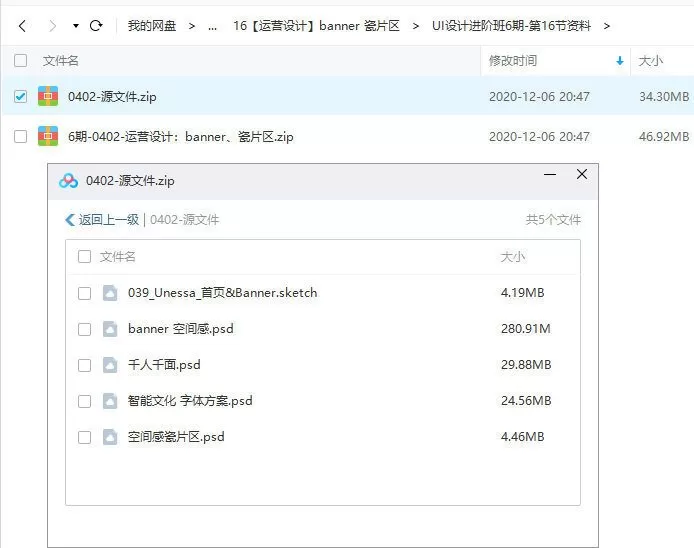The height and width of the screenshot is (548, 694).
Task: Uncheck the 0402-源文件.zip checkbox
Action: pos(21,97)
